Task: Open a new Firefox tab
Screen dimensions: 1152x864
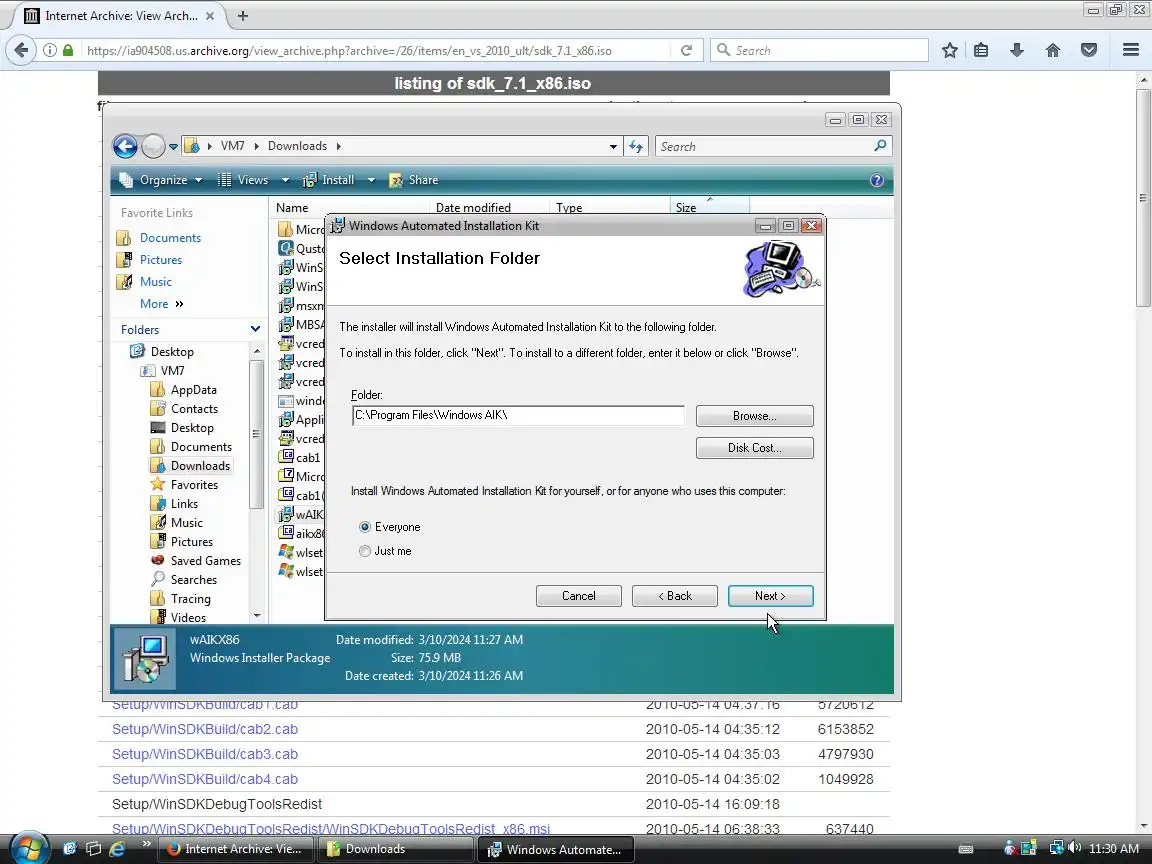Action: tap(242, 15)
